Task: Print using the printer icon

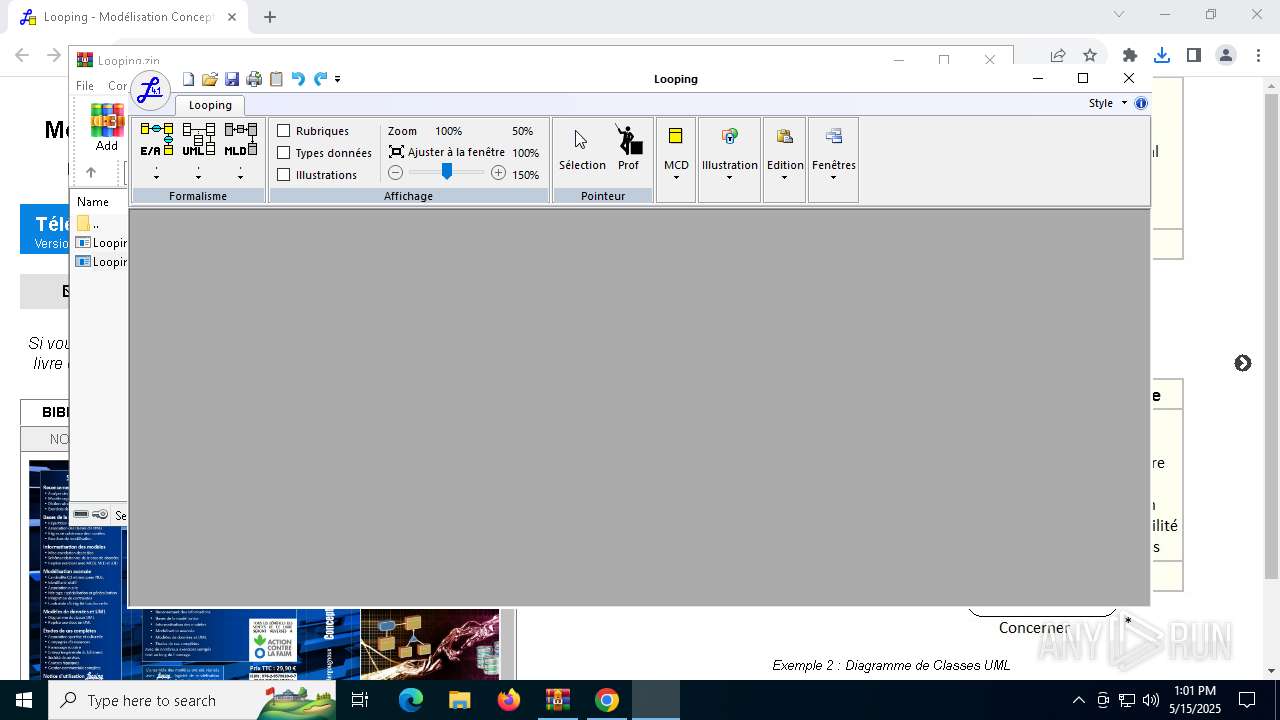Action: 254,79
